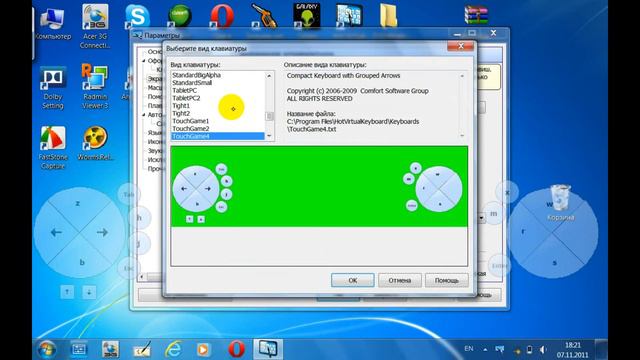The width and height of the screenshot is (640, 360).
Task: Tap the 's' key on the right gamepad
Action: (554, 263)
